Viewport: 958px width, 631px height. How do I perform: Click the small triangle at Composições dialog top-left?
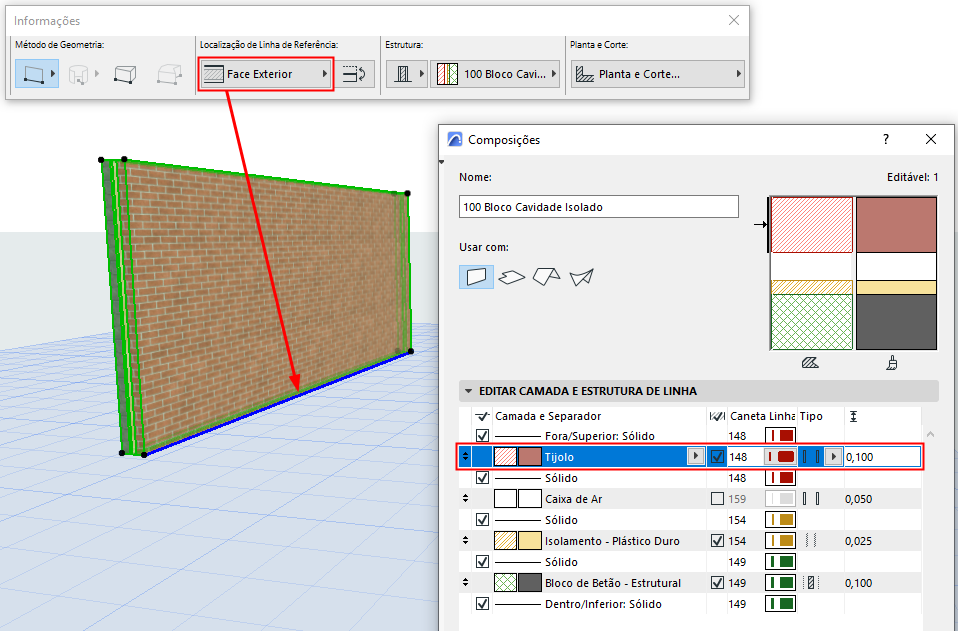442,162
